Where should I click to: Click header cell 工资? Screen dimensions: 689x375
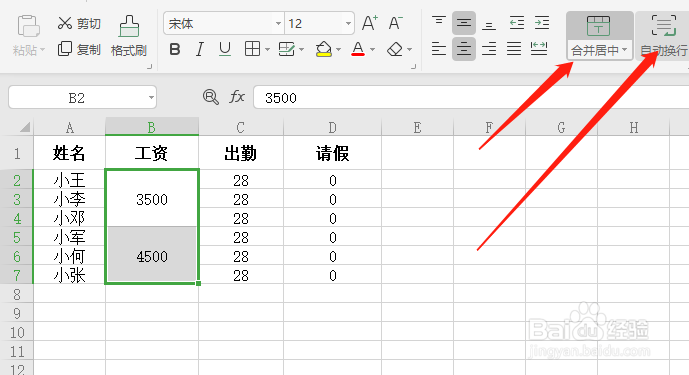tap(152, 153)
